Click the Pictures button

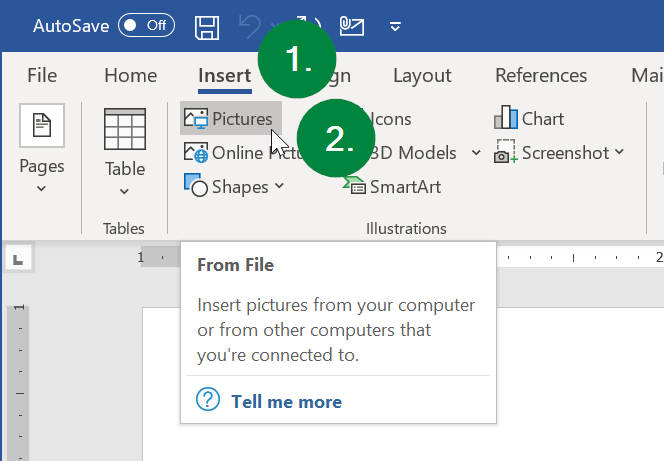point(231,118)
